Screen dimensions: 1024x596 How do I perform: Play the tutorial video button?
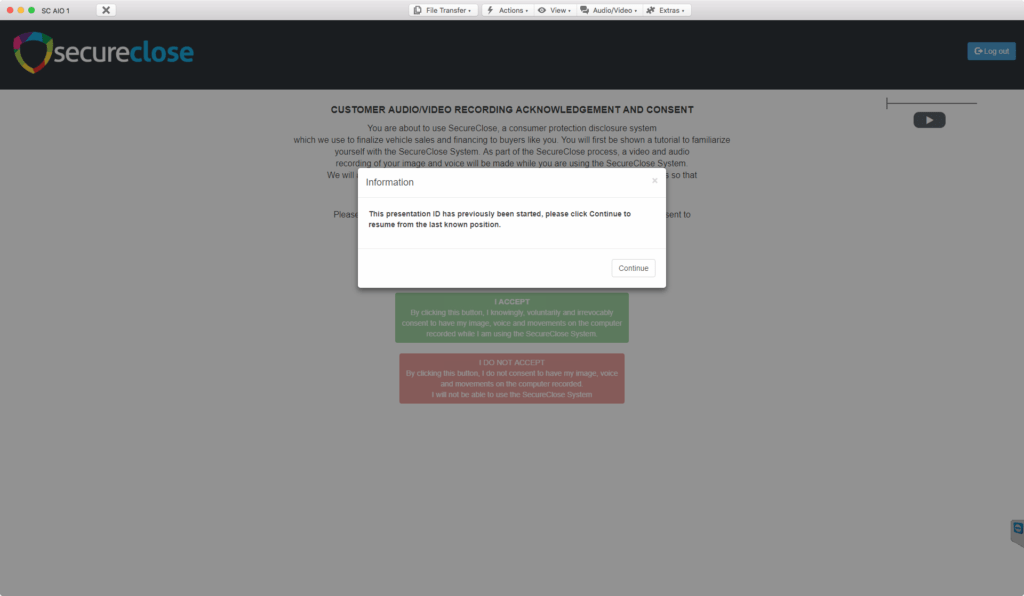coord(929,120)
